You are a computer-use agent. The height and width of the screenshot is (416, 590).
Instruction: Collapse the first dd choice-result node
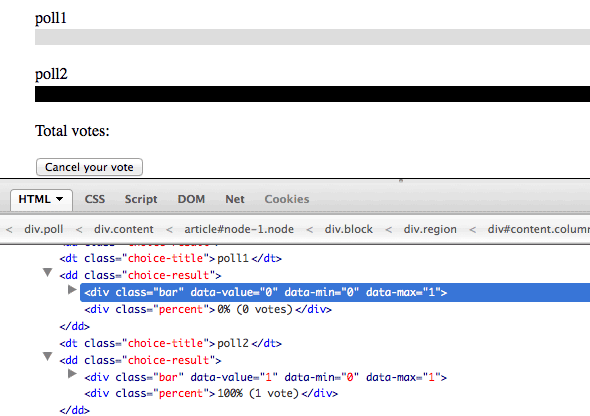47,272
